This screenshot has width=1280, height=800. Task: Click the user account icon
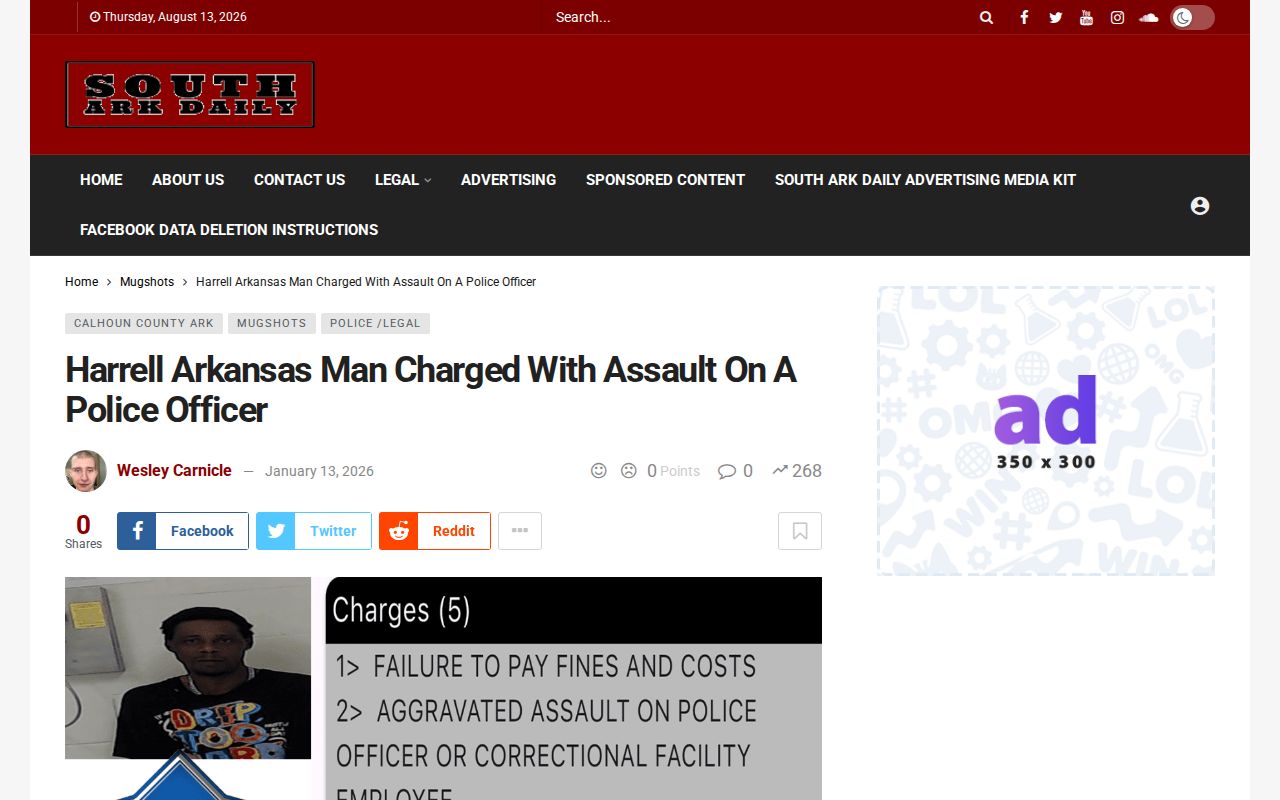[1200, 205]
